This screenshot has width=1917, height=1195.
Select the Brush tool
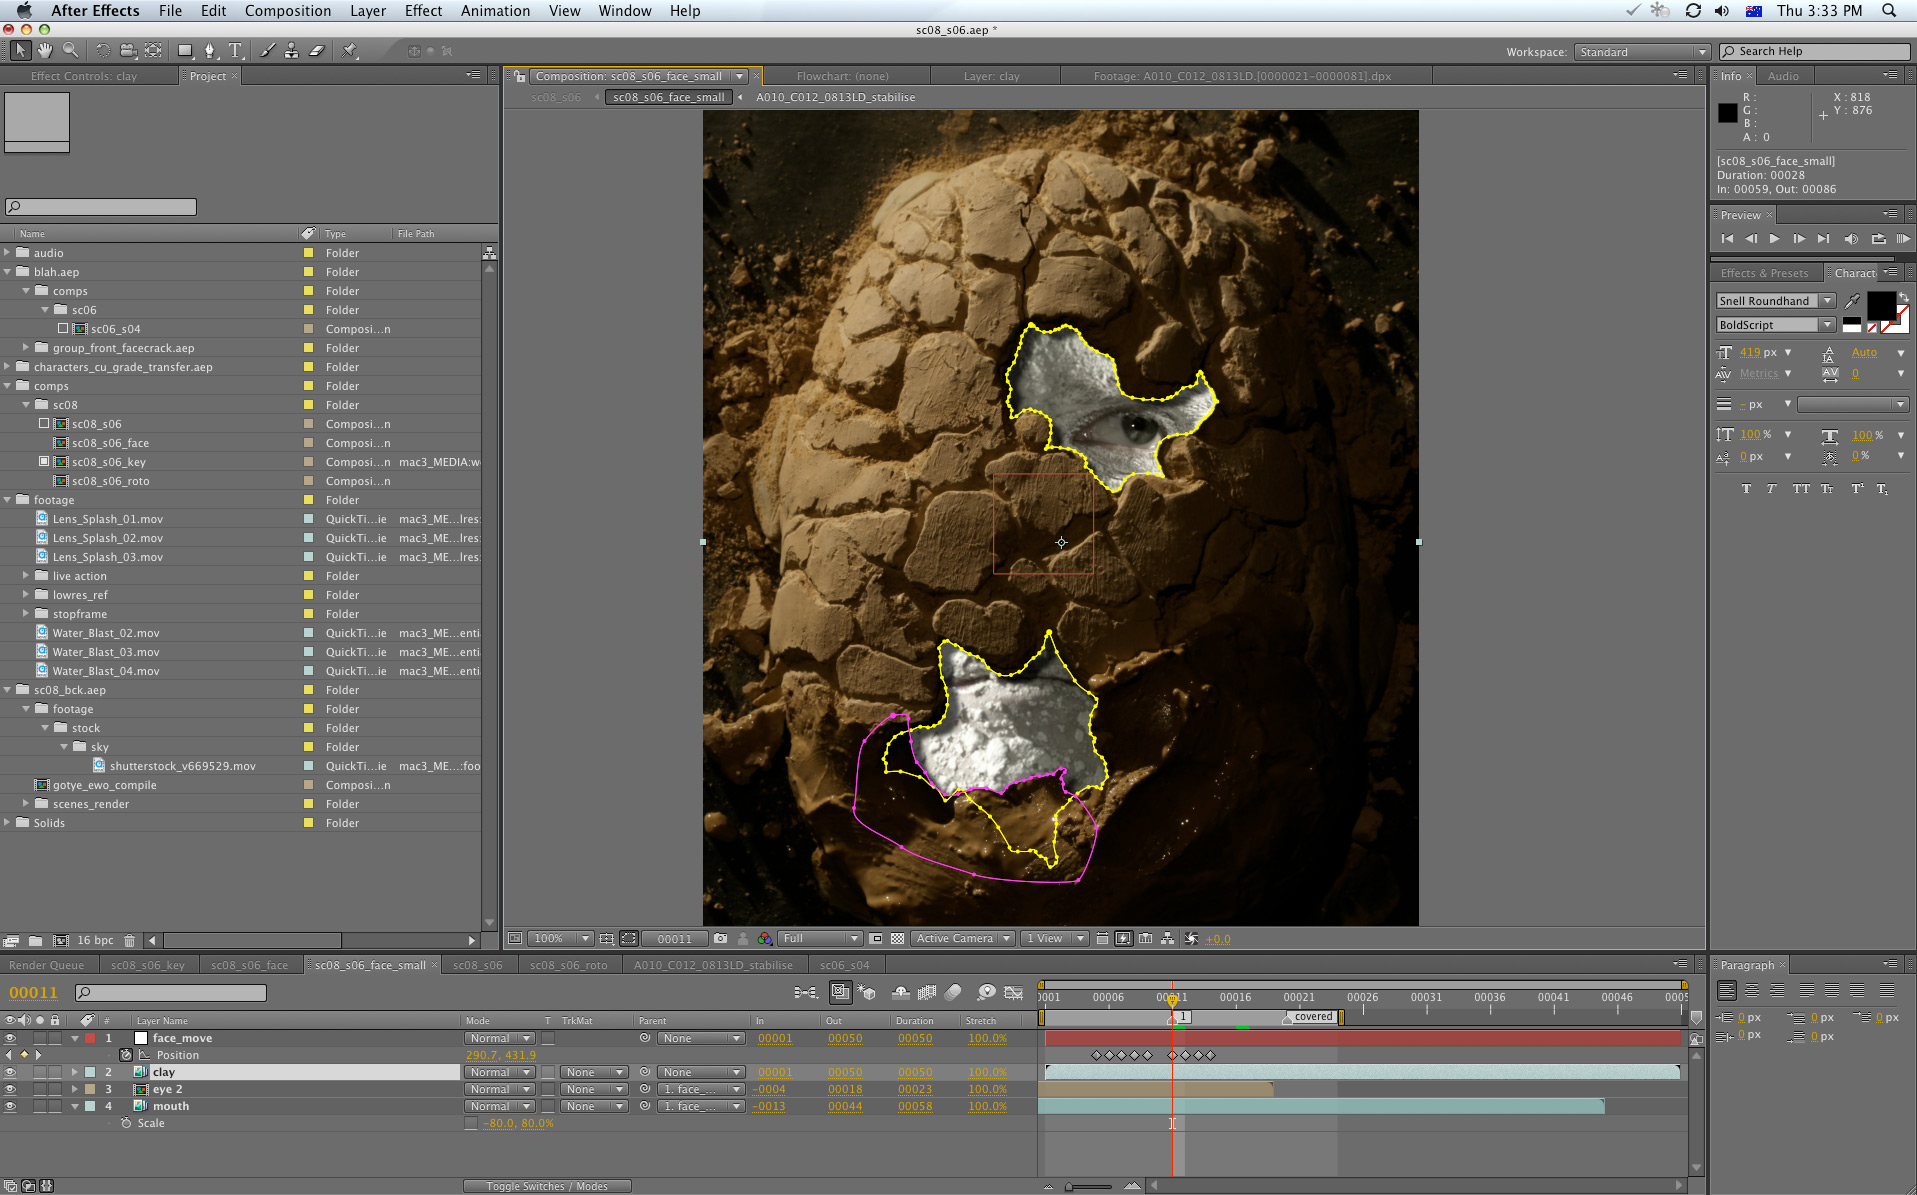tap(267, 50)
